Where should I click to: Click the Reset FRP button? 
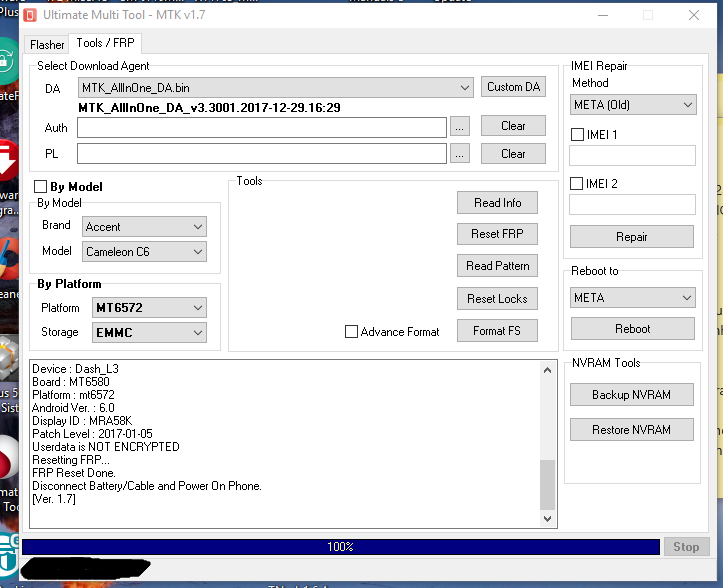497,234
